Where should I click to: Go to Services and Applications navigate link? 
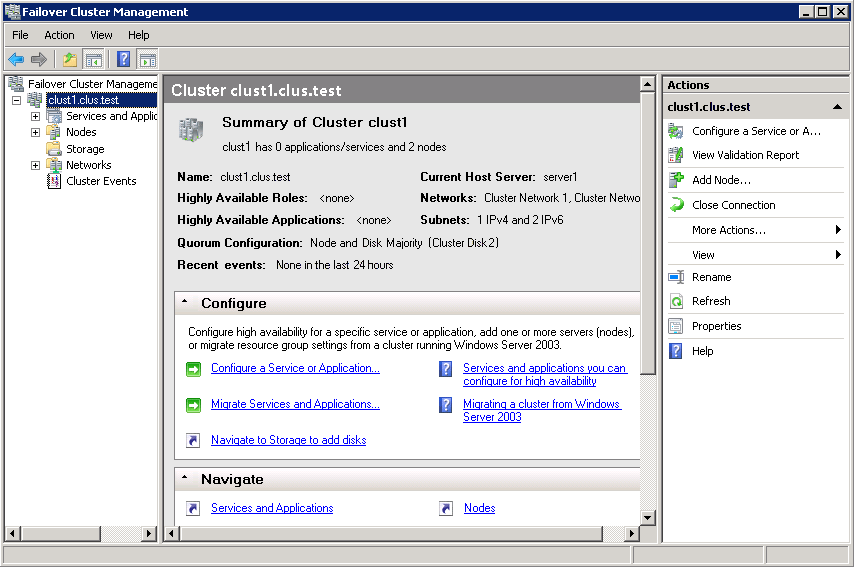pos(272,508)
